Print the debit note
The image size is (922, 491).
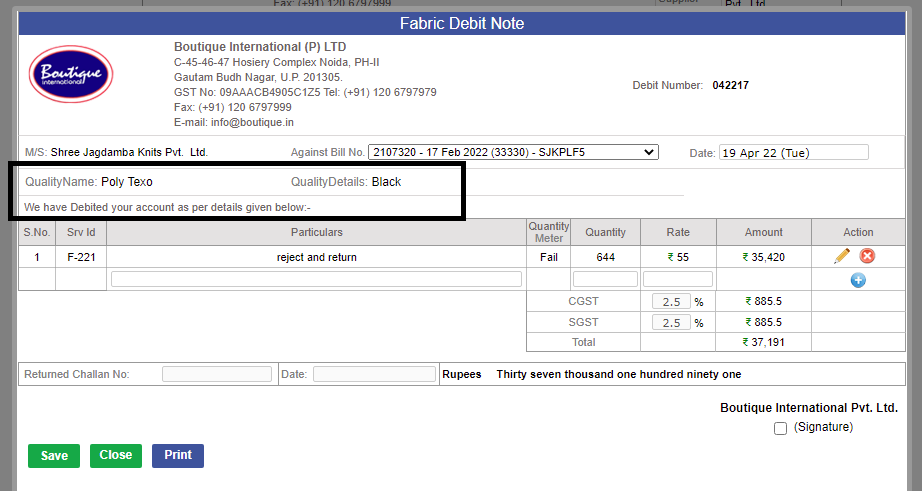178,456
